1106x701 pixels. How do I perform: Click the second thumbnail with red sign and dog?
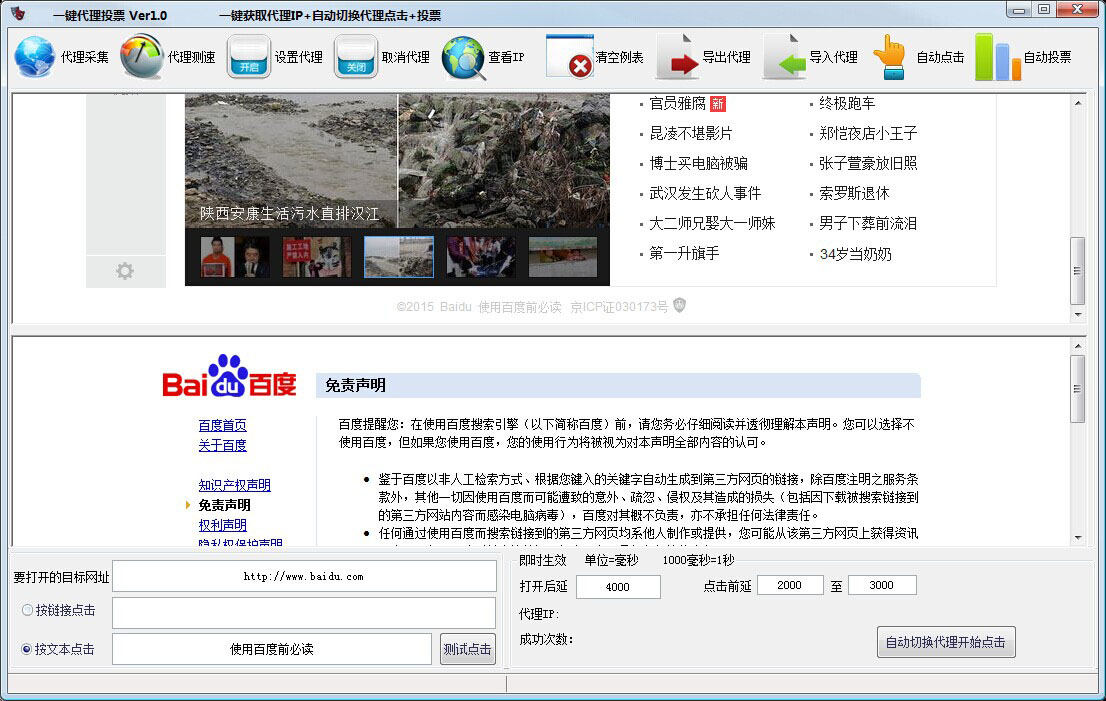pyautogui.click(x=317, y=257)
